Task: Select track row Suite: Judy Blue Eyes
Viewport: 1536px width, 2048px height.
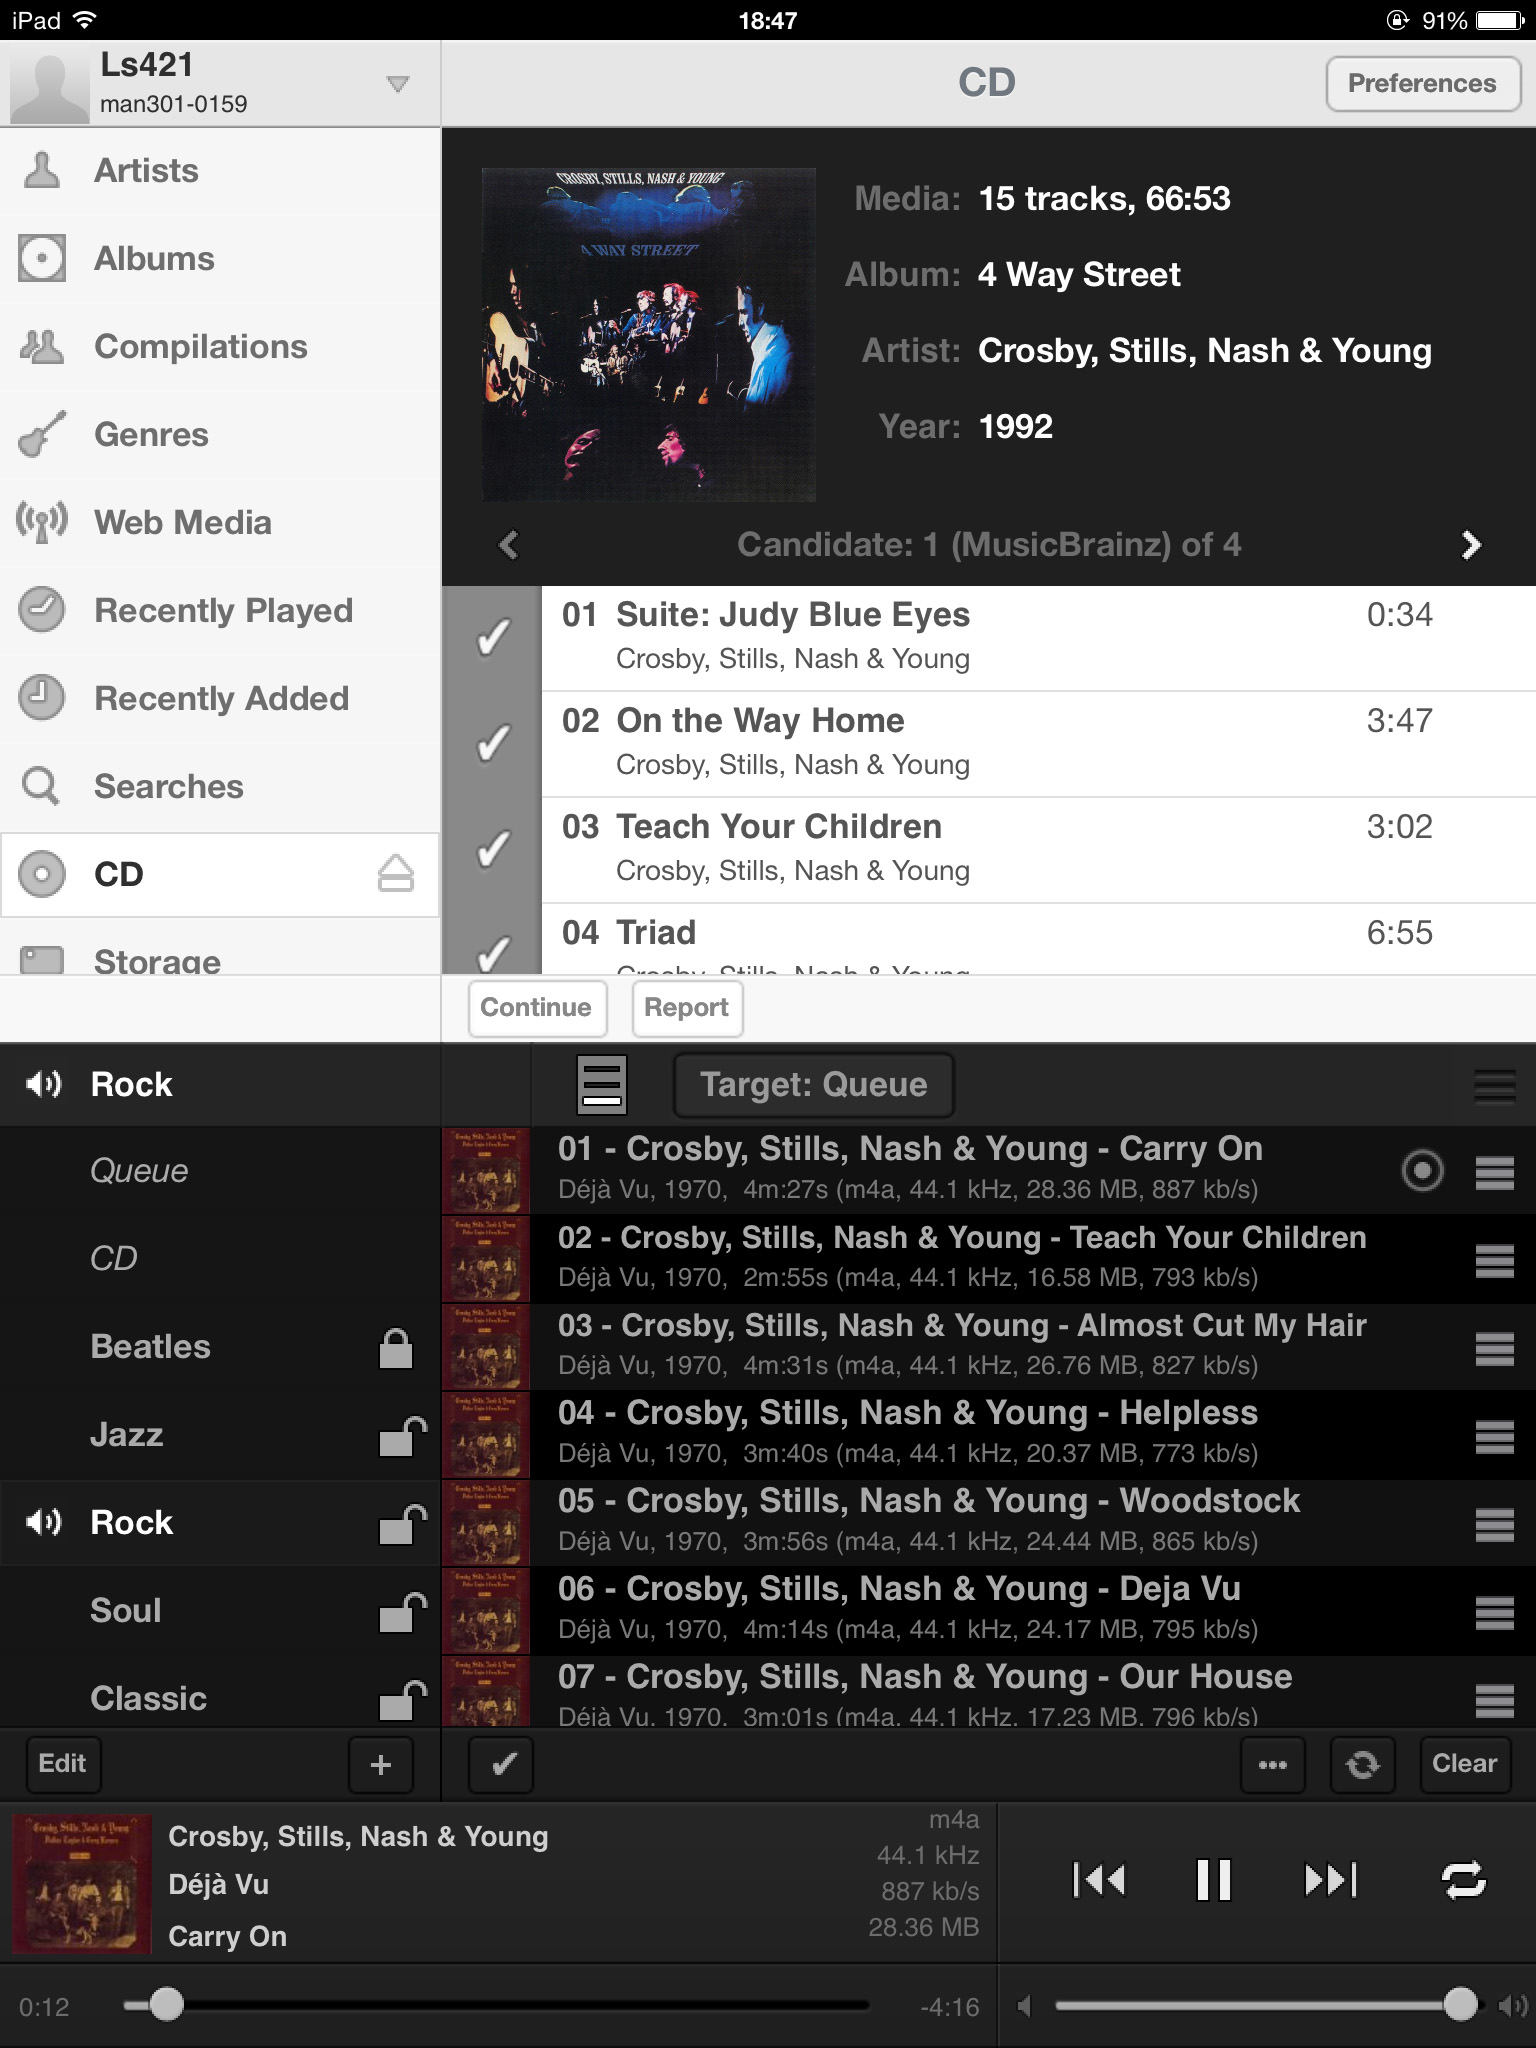Action: [1039, 638]
